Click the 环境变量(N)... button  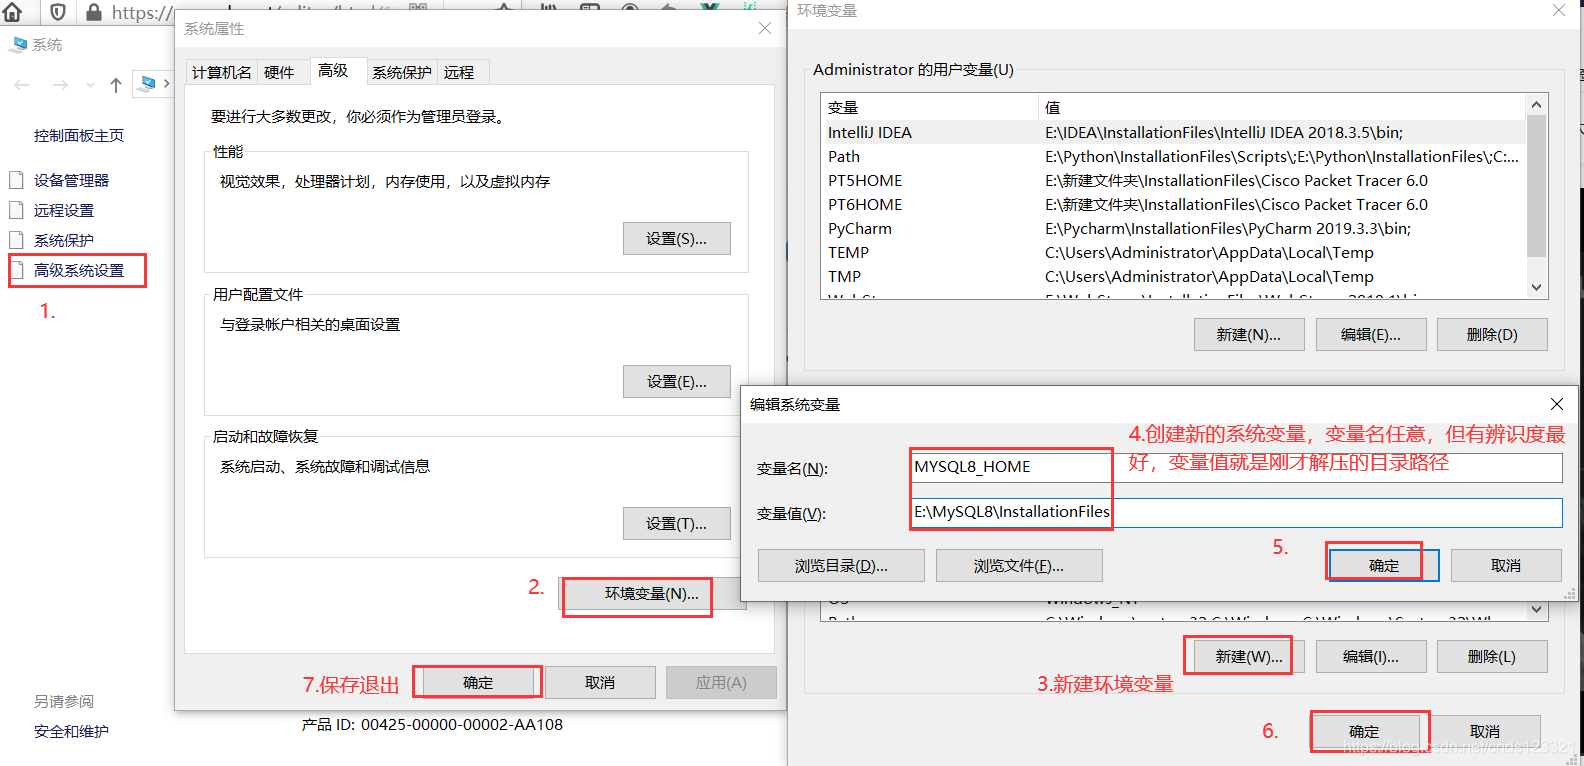(652, 593)
